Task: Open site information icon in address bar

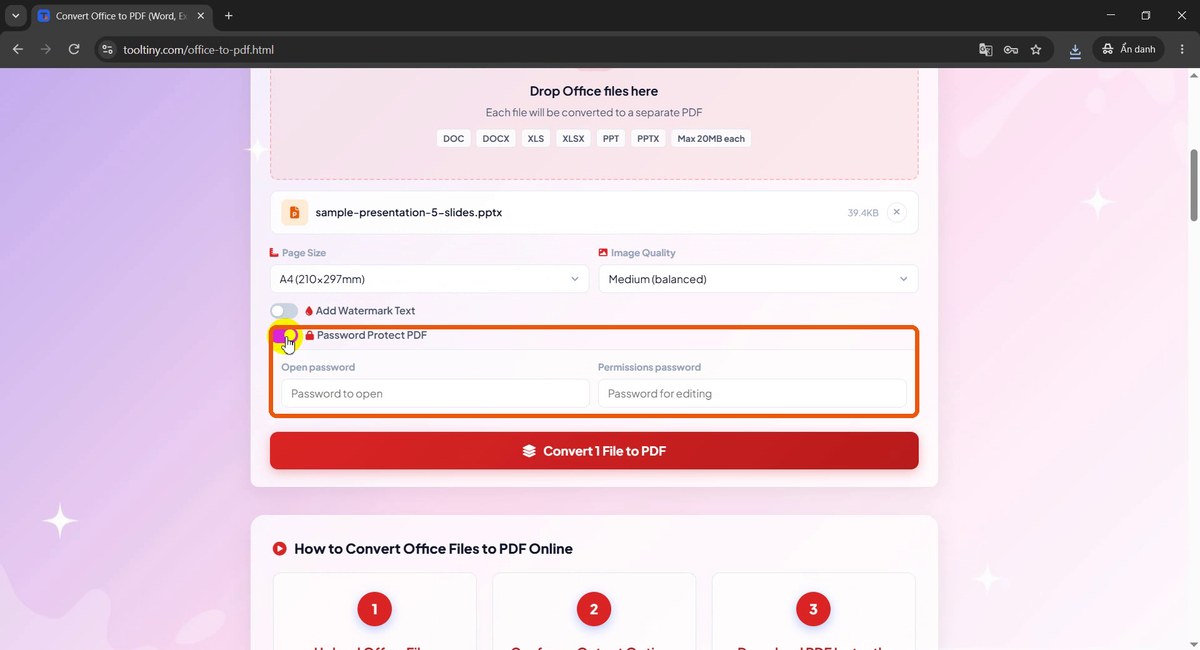Action: coord(108,49)
